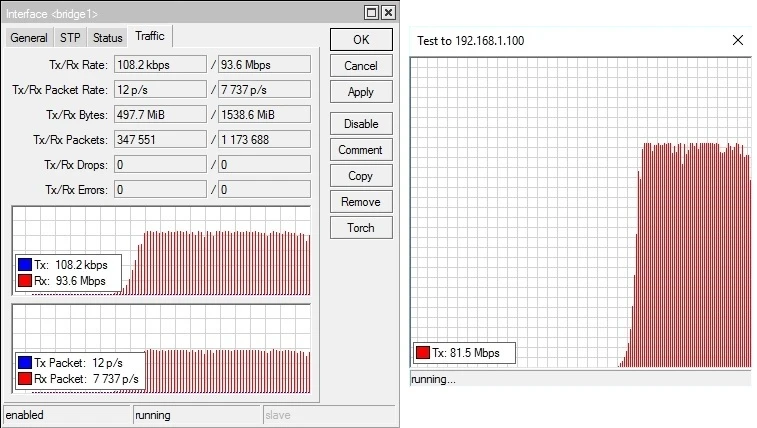Cancel the interface dialog
This screenshot has height=428, width=757.
361,66
